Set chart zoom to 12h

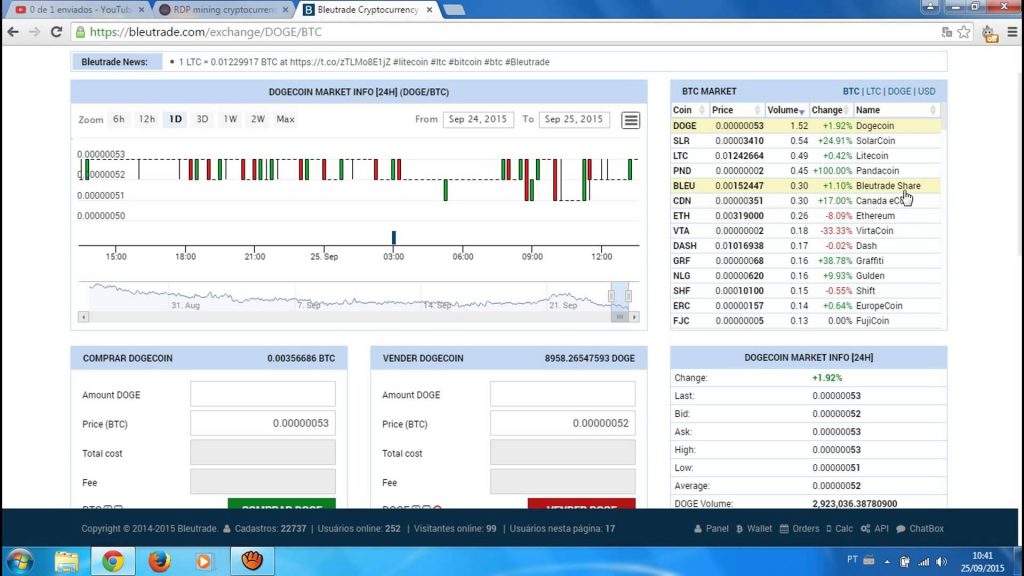147,119
